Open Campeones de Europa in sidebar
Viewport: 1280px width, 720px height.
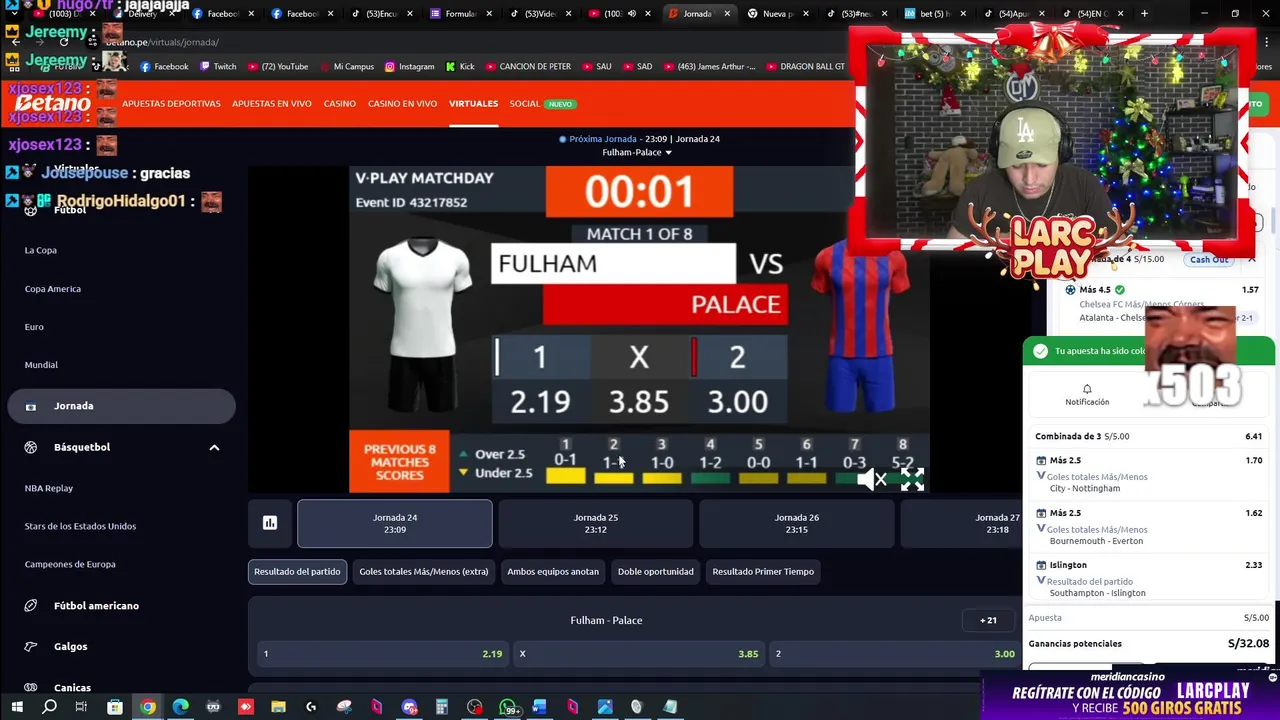tap(70, 564)
